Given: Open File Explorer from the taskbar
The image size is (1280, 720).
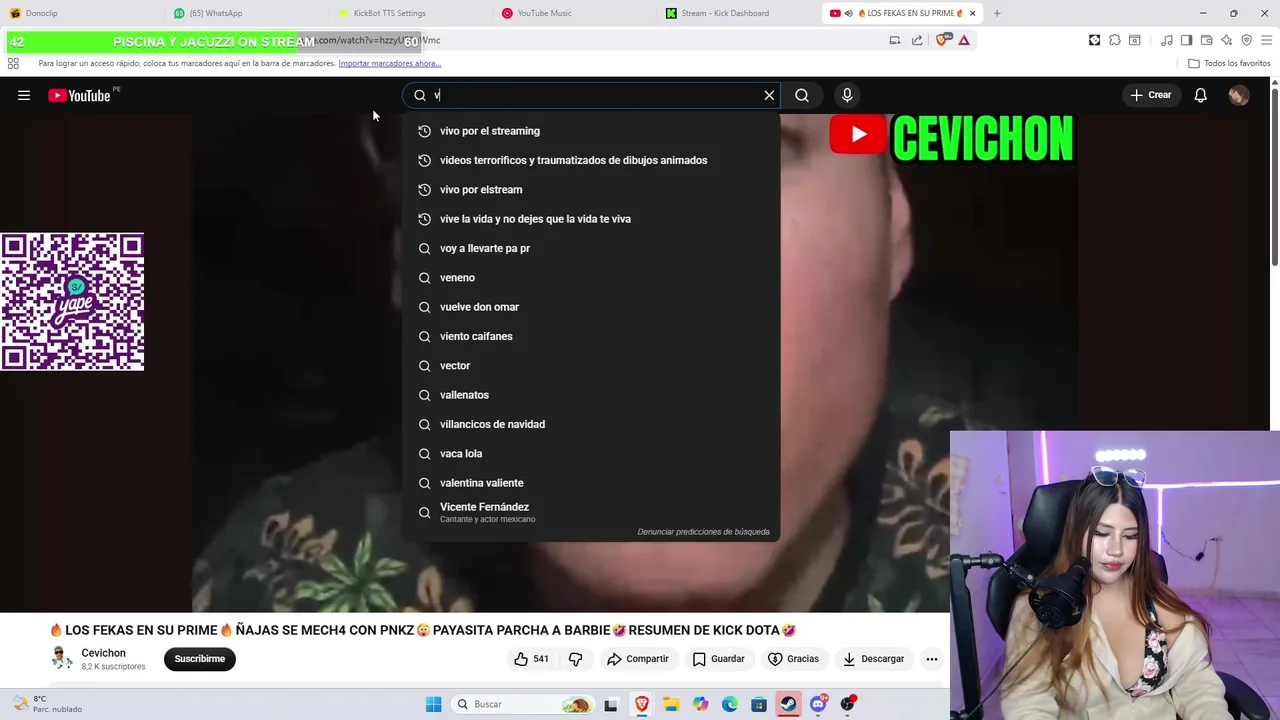Looking at the screenshot, I should (x=671, y=704).
